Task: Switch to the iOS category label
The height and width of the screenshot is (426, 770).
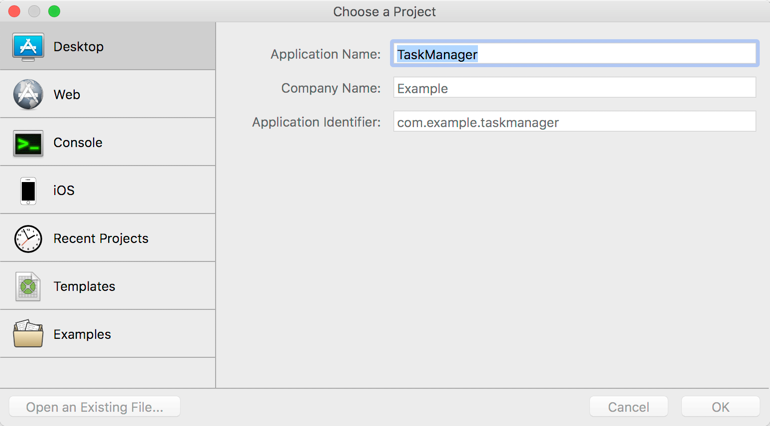Action: tap(64, 190)
